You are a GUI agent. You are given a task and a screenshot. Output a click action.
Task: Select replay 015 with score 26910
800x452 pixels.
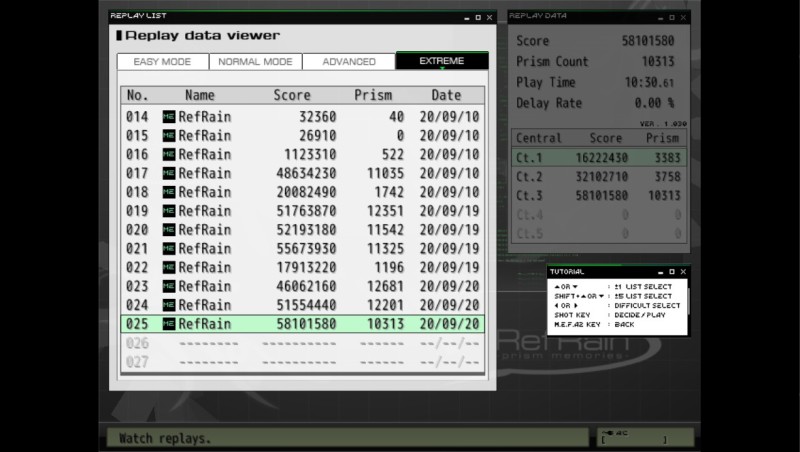coord(303,136)
